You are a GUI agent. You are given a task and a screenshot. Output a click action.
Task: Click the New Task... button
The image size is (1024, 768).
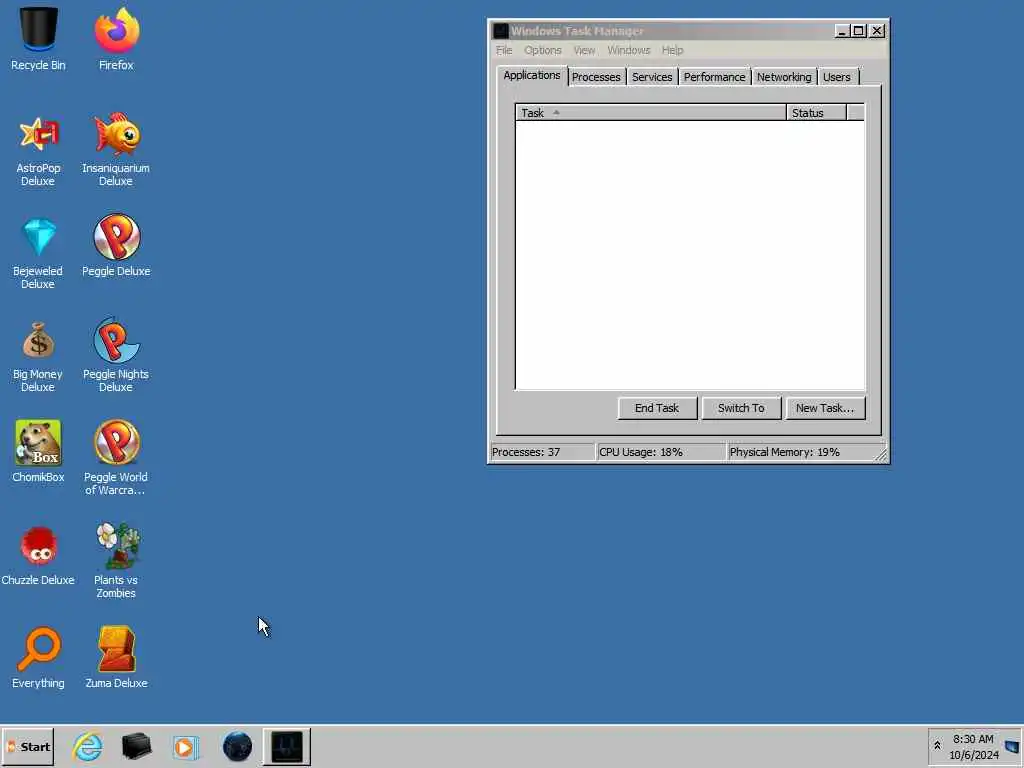825,408
